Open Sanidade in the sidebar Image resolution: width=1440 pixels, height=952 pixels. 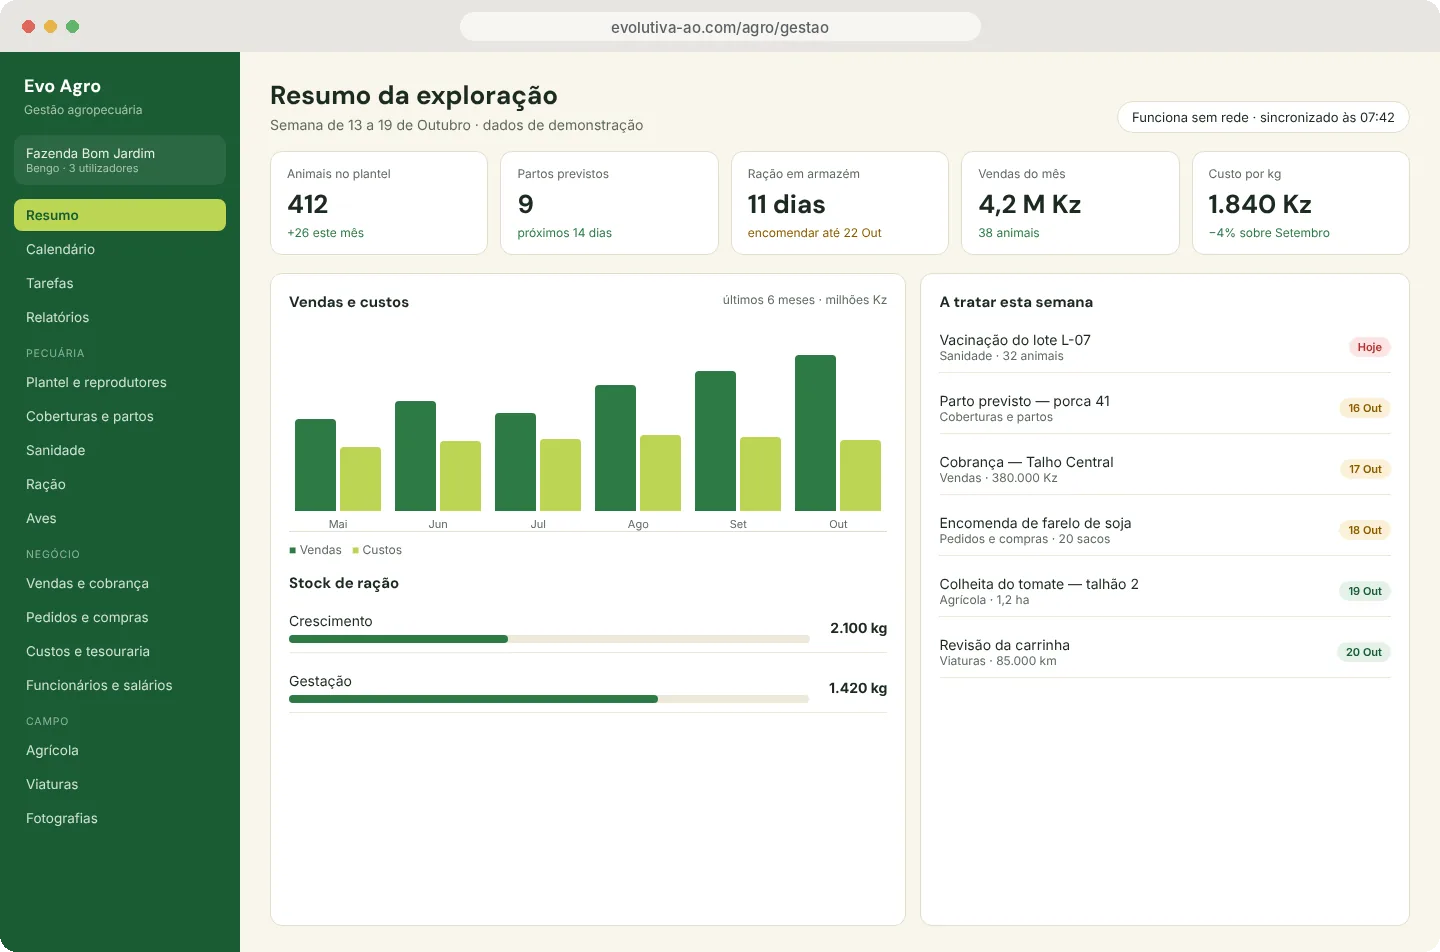tap(120, 450)
